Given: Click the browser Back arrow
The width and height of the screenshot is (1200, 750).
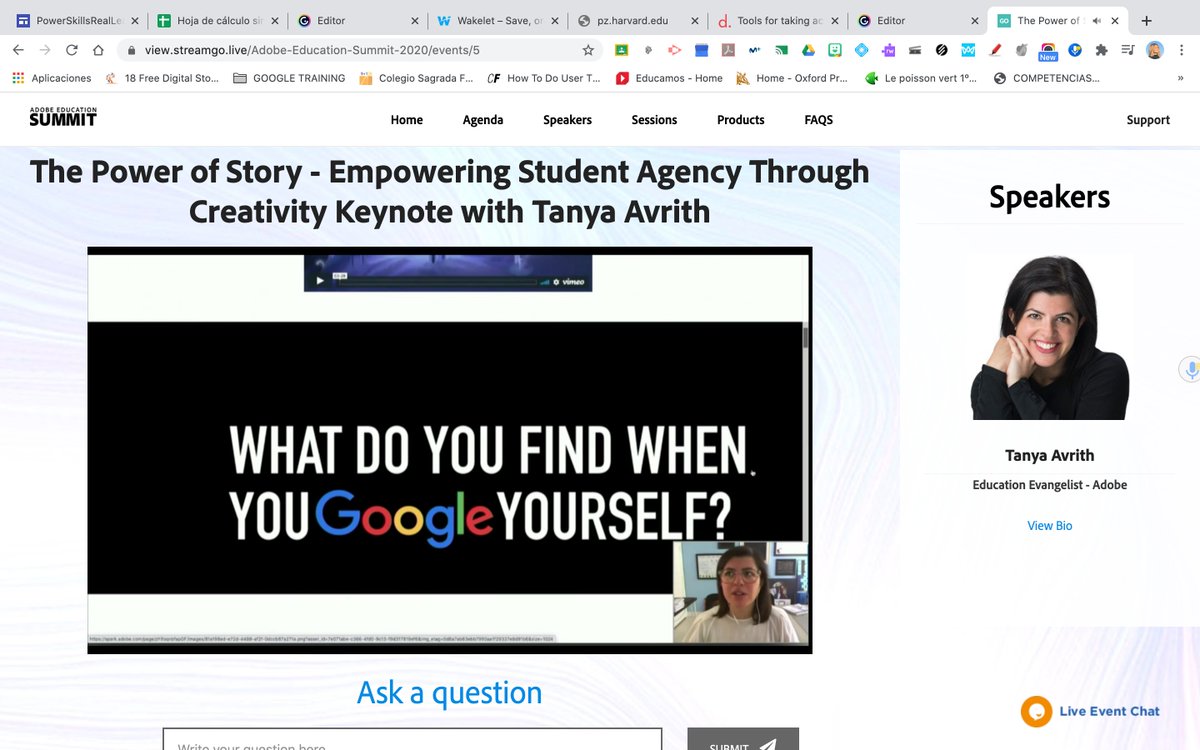Looking at the screenshot, I should click(18, 50).
